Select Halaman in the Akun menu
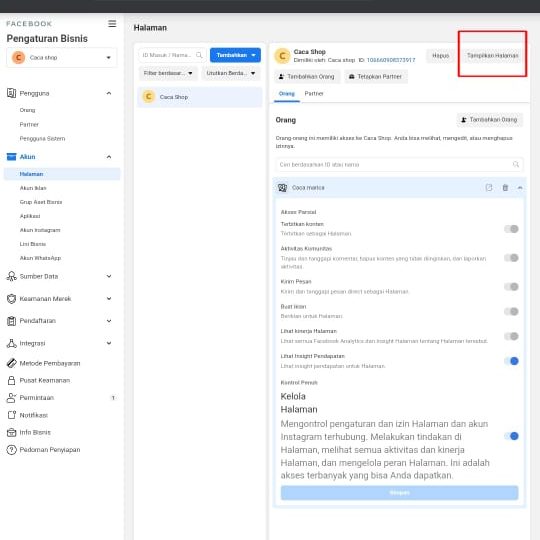 (x=62, y=174)
